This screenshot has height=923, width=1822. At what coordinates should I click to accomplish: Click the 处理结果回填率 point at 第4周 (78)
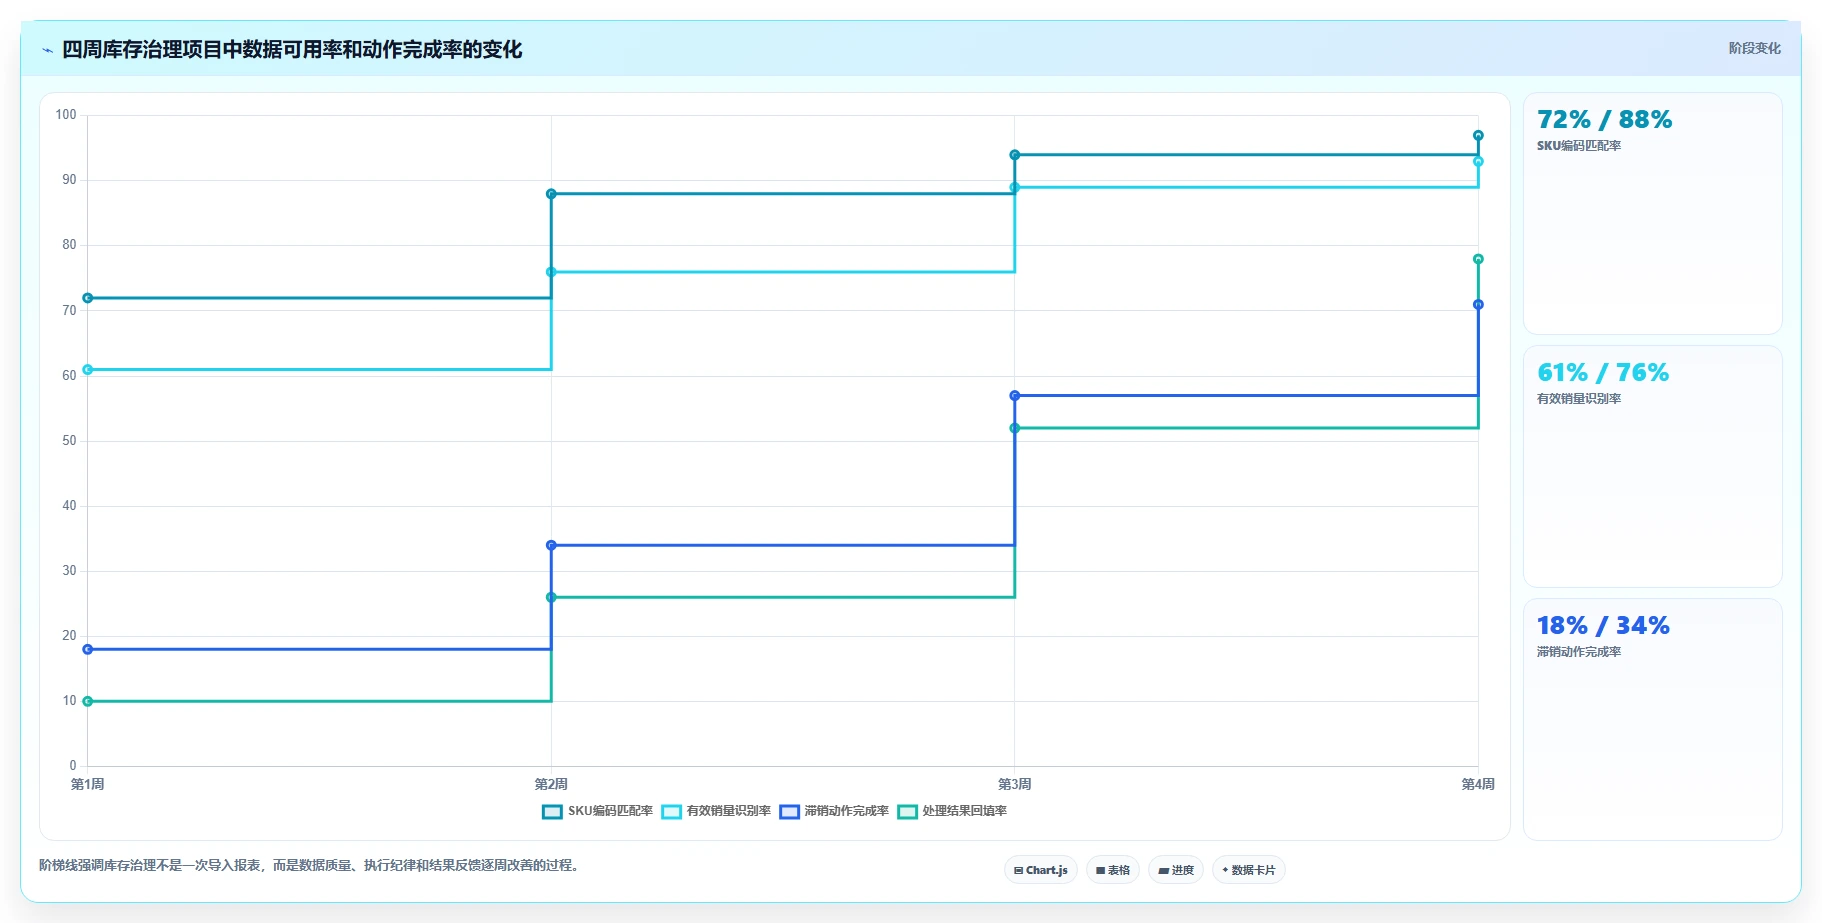pyautogui.click(x=1478, y=259)
